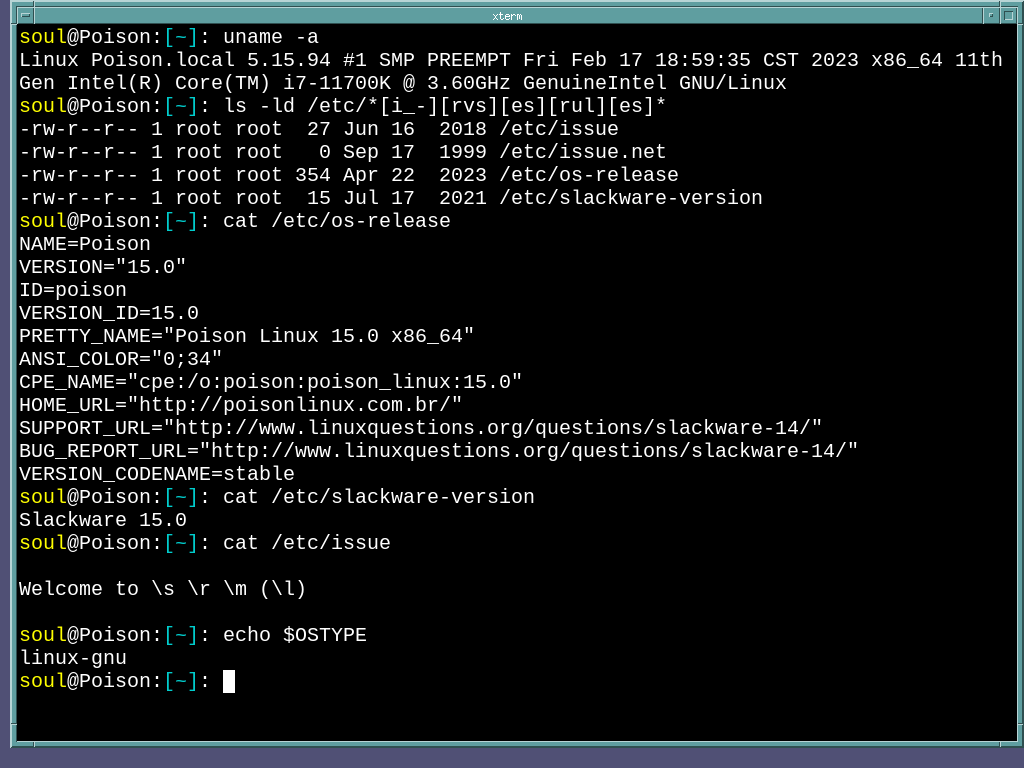
Task: Click the 'linux-gnu' output line
Action: [x=72, y=658]
